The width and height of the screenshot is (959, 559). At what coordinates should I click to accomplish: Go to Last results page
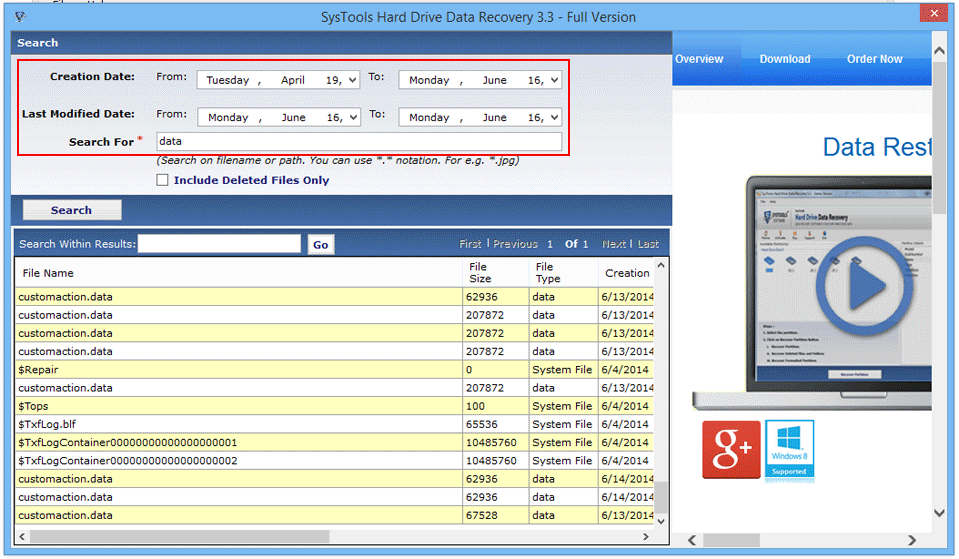point(648,244)
